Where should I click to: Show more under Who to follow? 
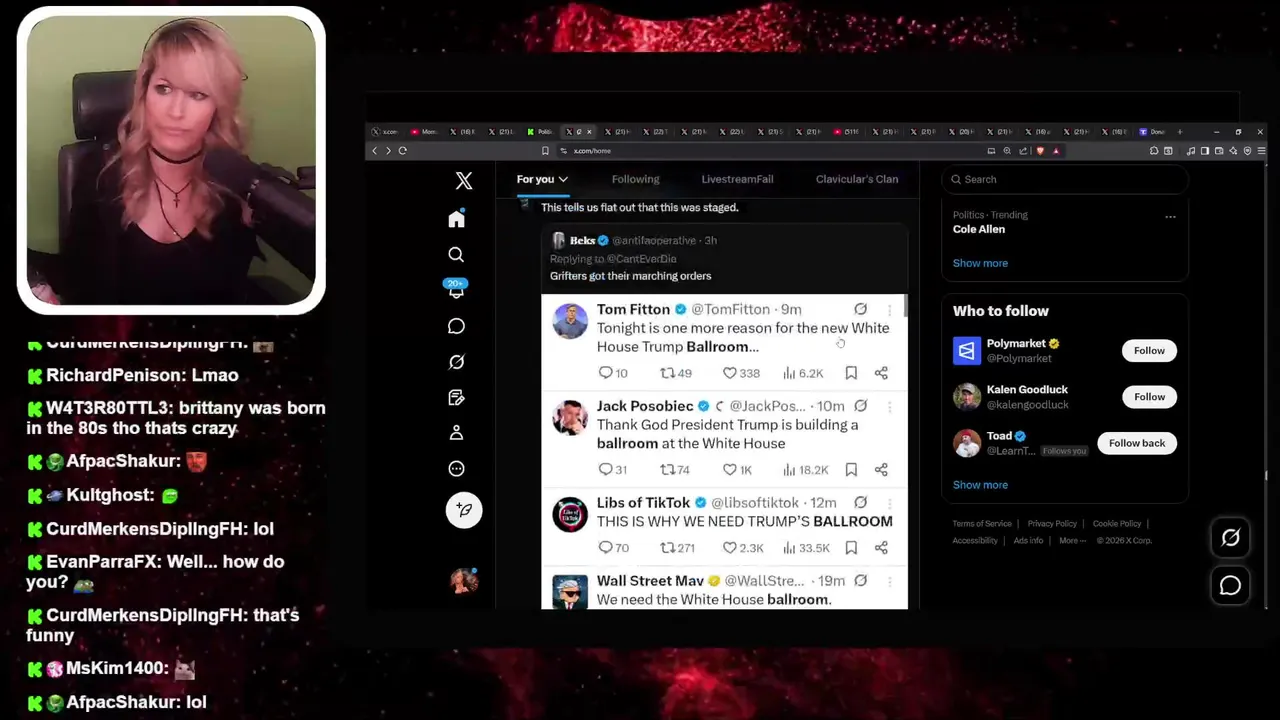click(980, 485)
